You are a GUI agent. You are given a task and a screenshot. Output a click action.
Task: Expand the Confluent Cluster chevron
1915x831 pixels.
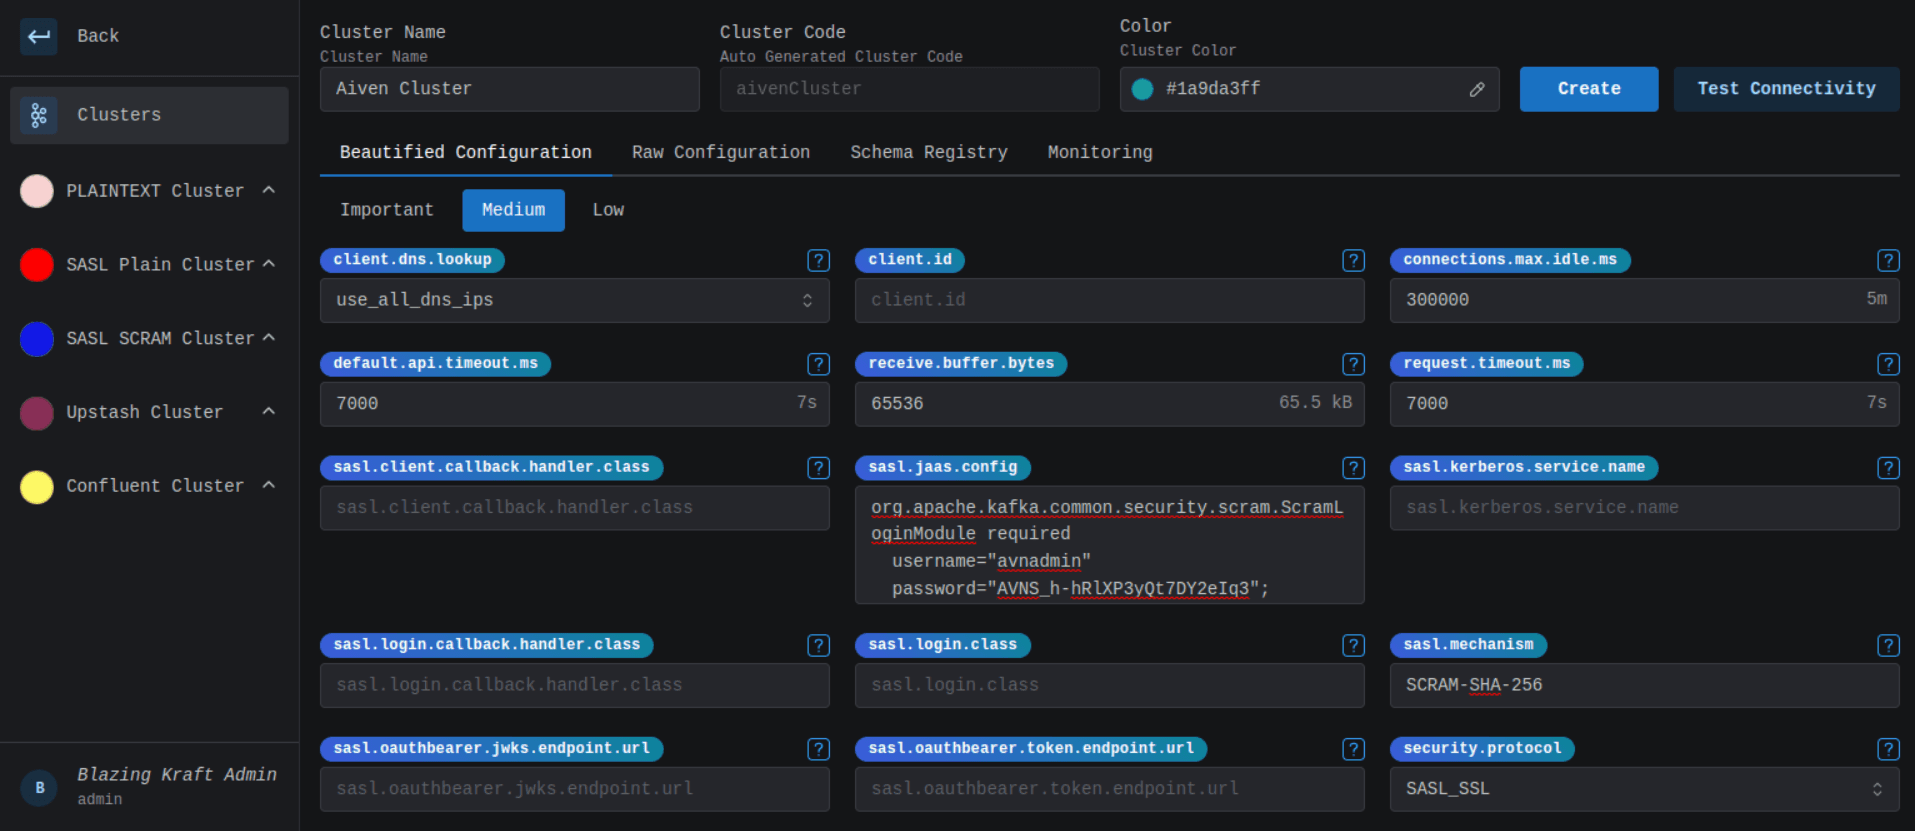click(x=268, y=485)
